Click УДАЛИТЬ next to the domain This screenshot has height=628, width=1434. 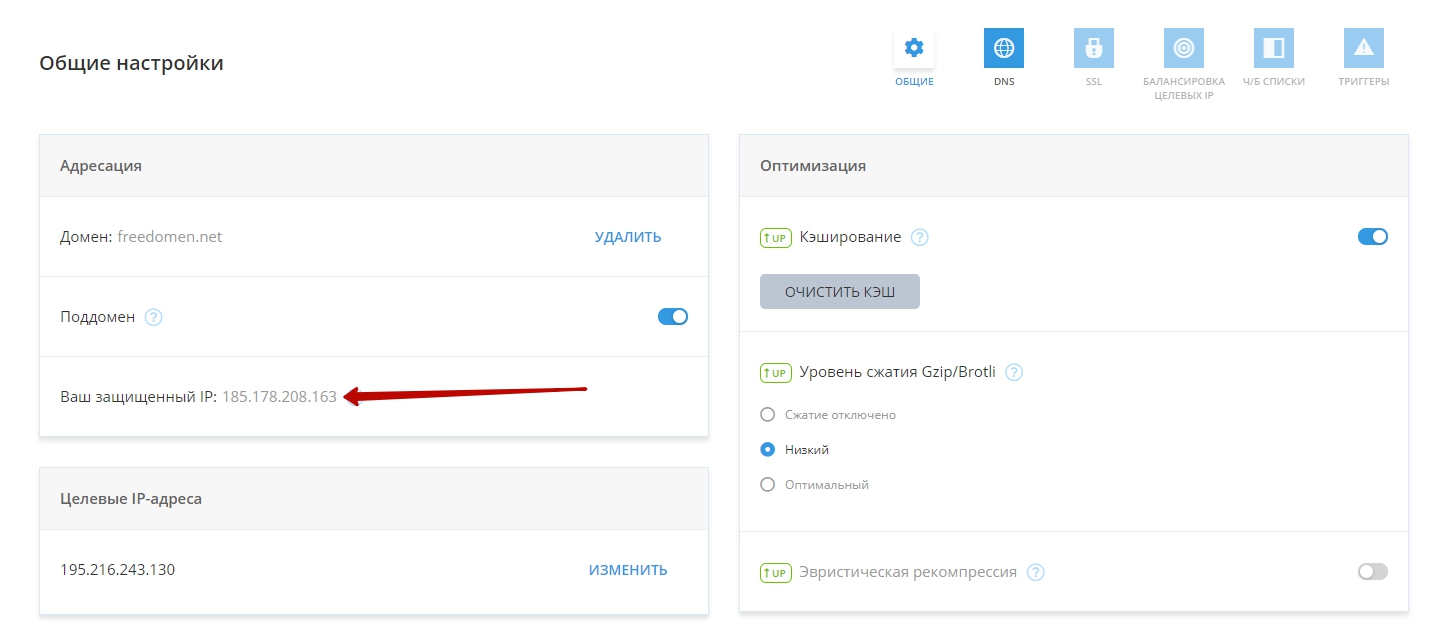coord(627,237)
